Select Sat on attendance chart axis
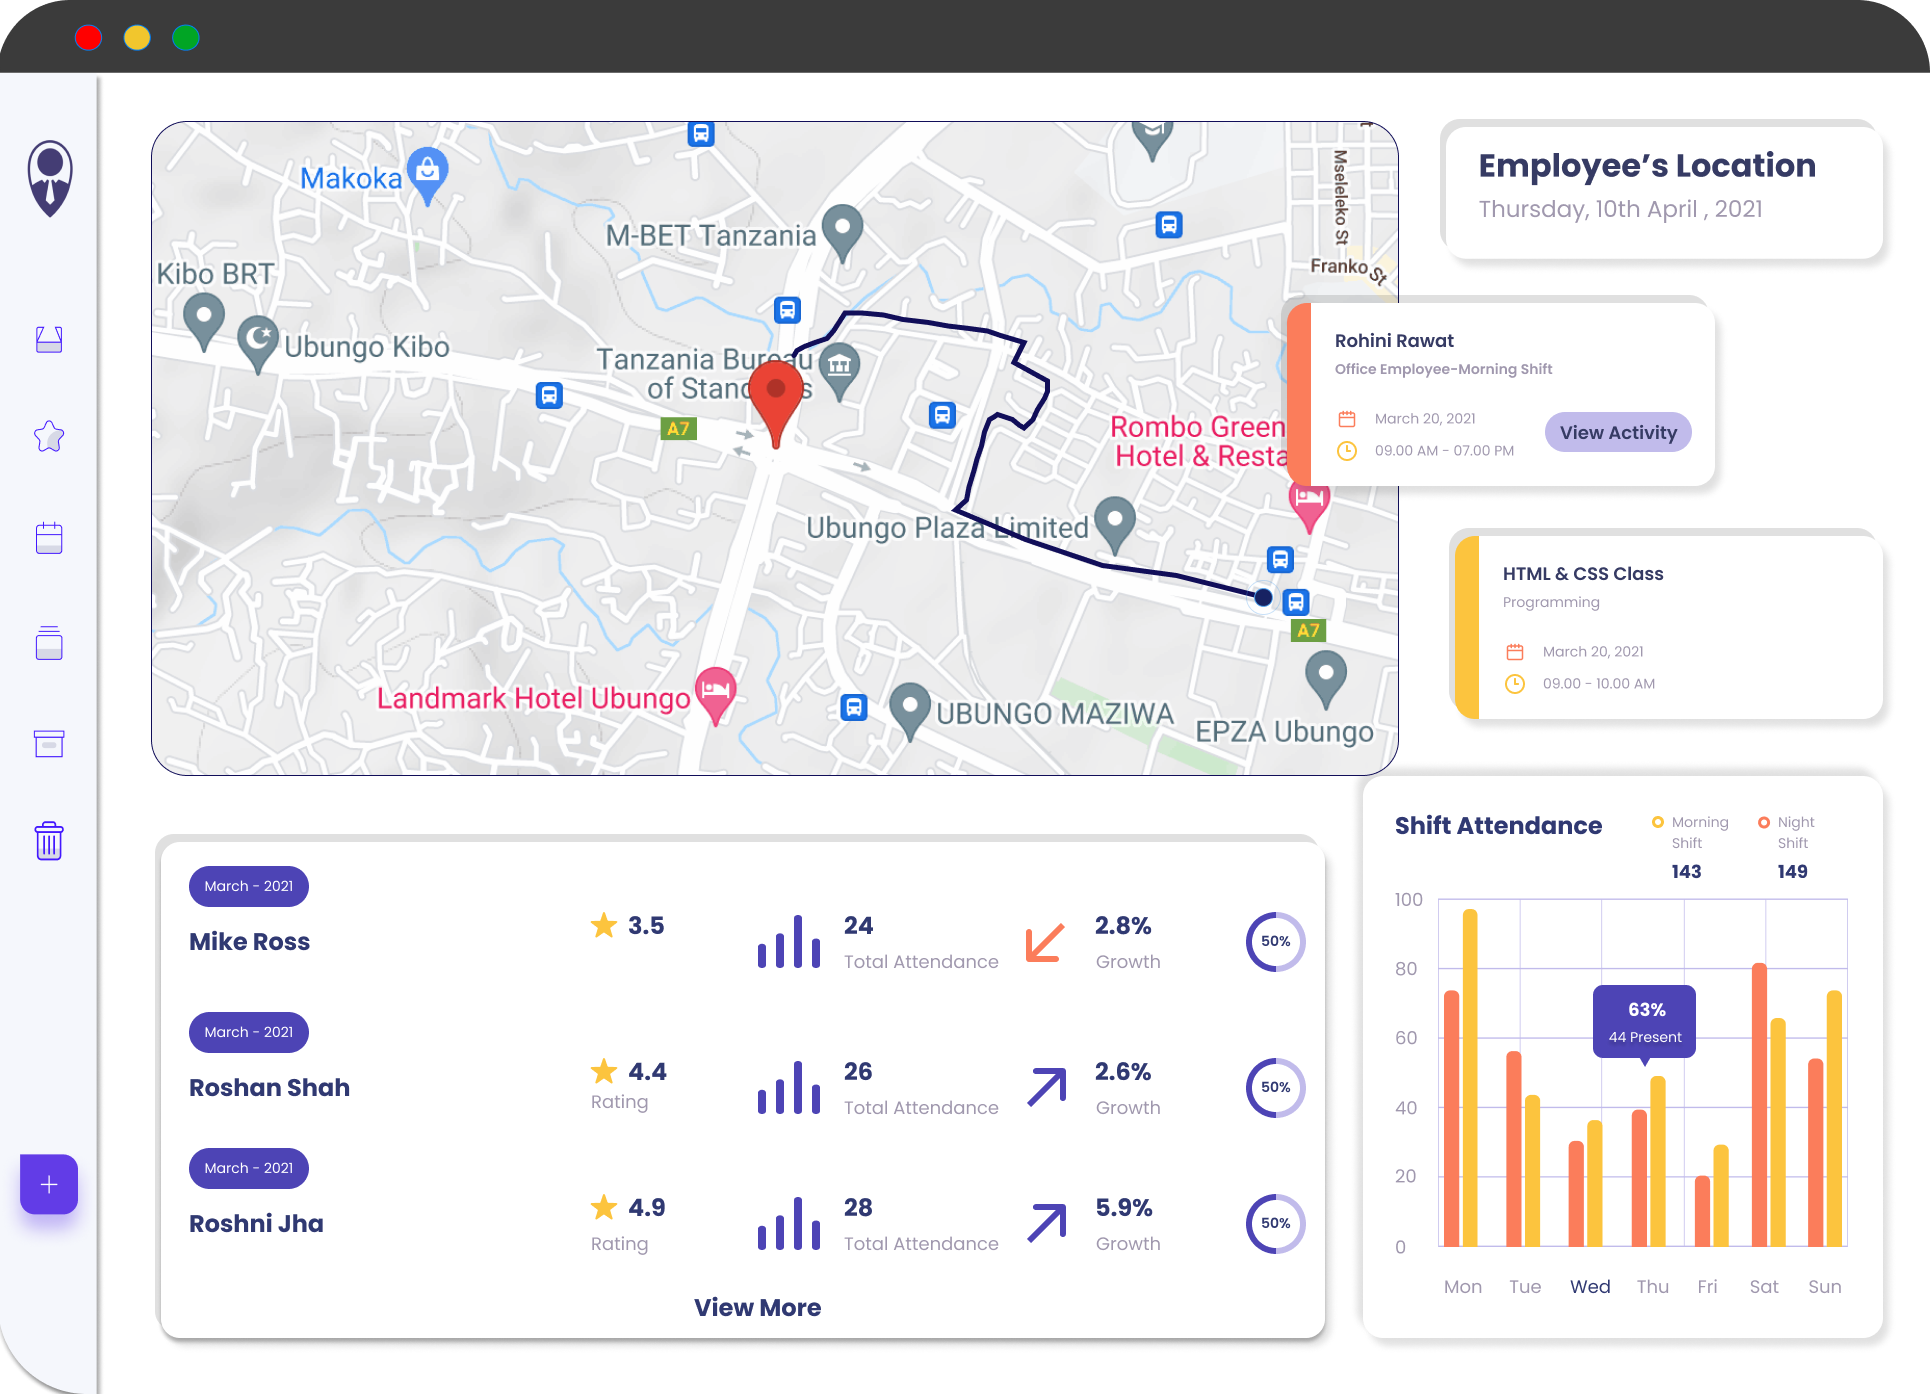 click(x=1764, y=1287)
